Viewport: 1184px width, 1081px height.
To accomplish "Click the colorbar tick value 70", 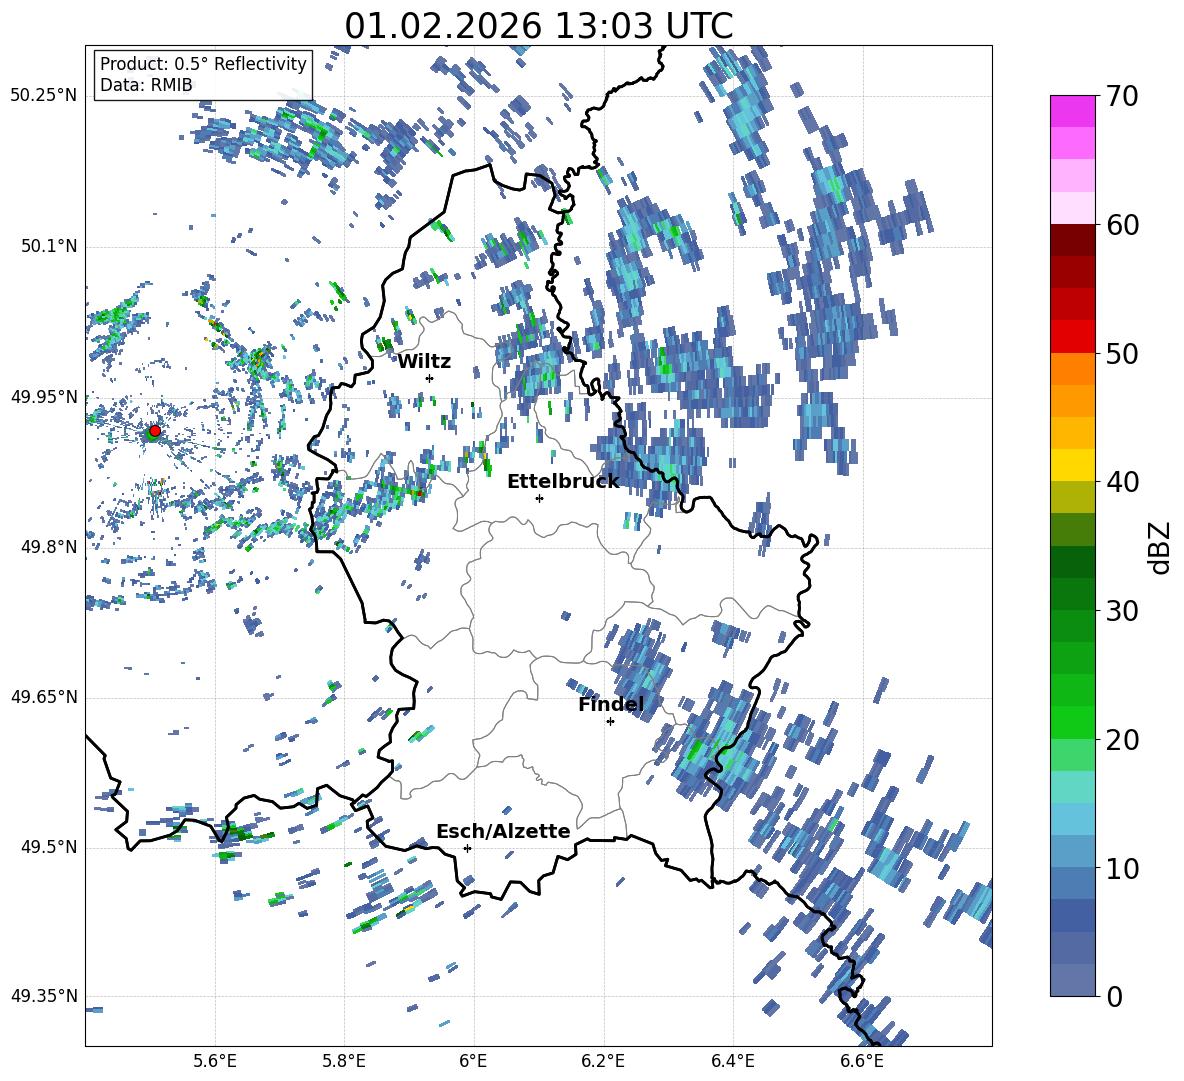I will coord(1123,96).
